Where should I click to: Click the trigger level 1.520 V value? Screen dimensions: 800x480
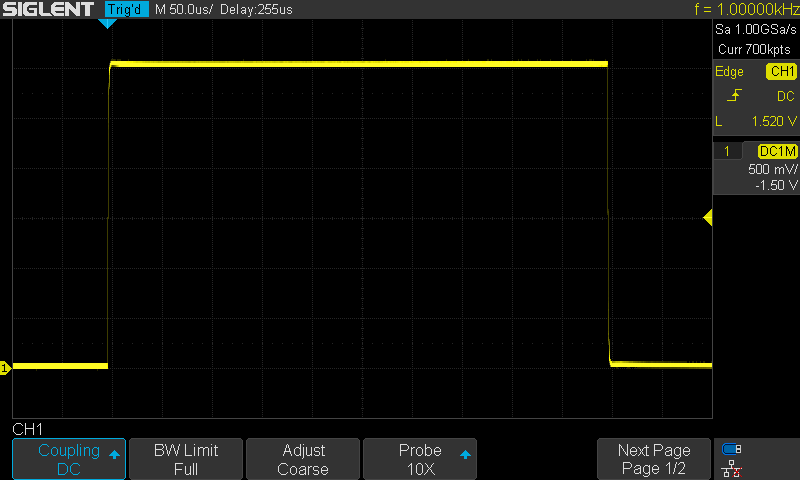pos(774,121)
